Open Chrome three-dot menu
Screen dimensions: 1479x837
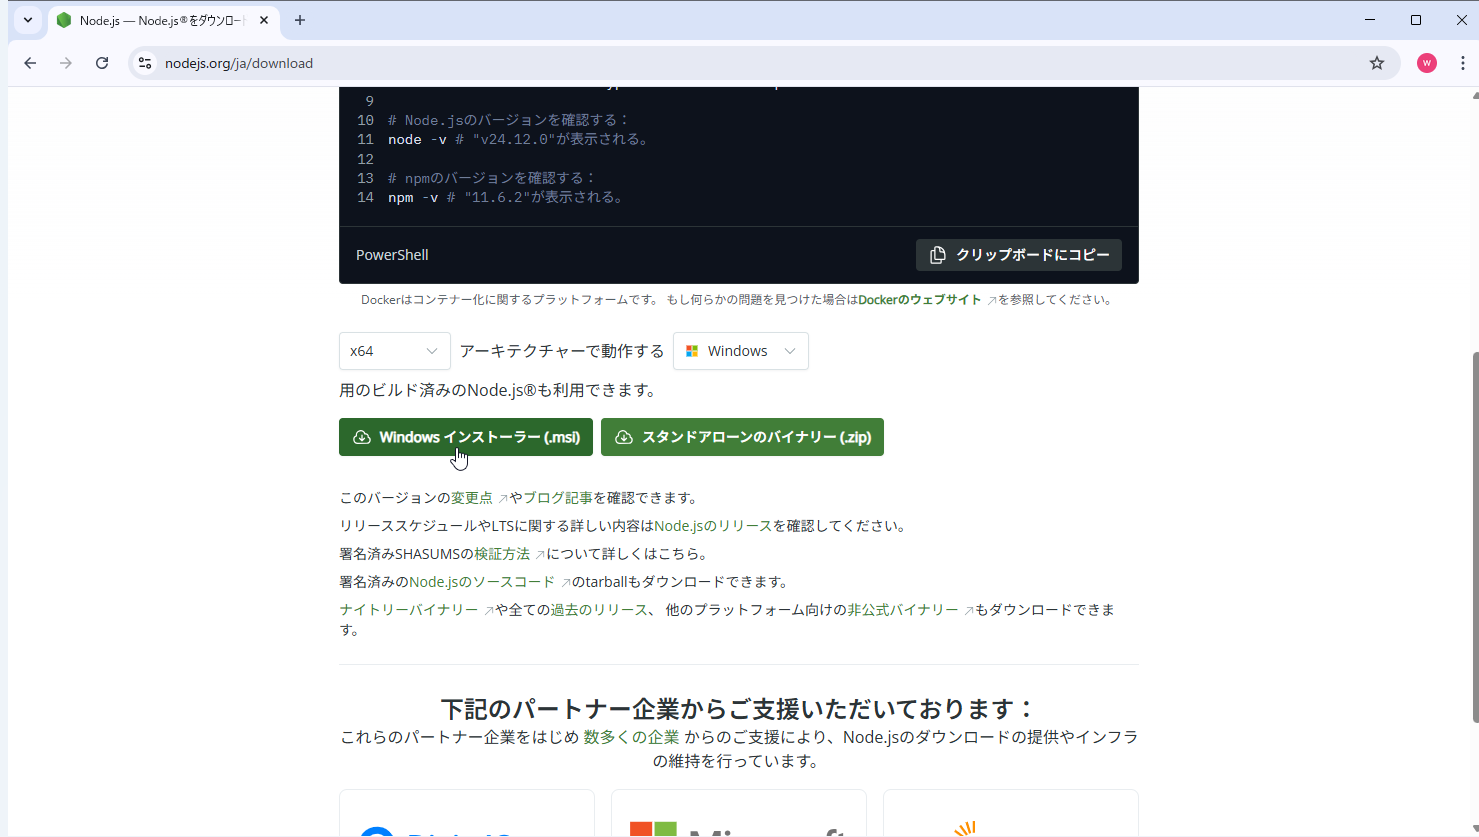pos(1462,63)
